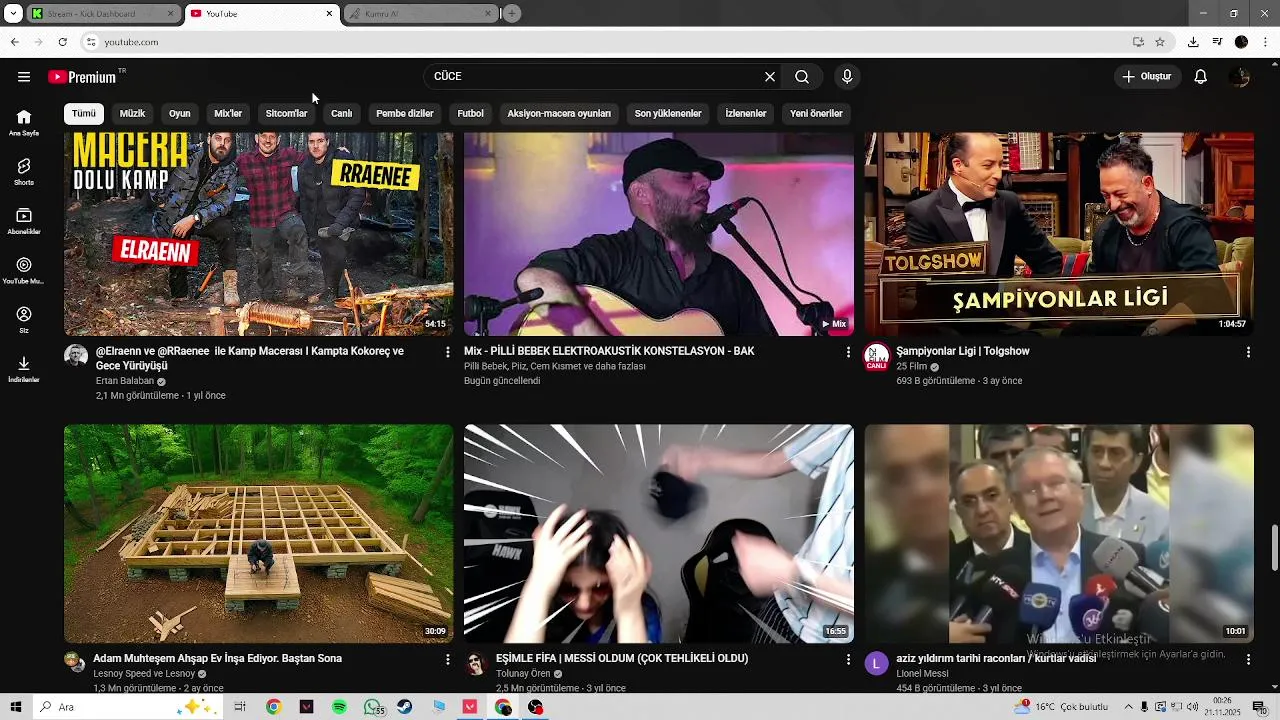Open Spotify from the taskbar
1280x720 pixels.
(339, 707)
